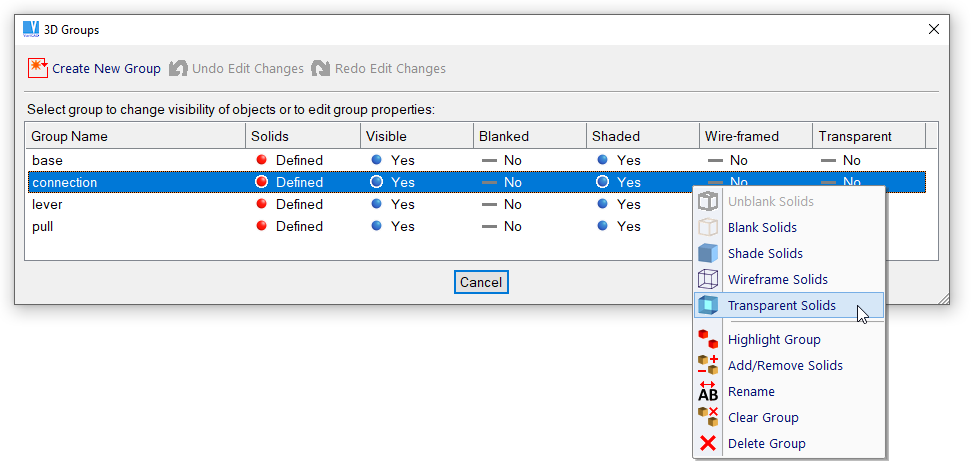Click Redo Edit Changes in toolbar
973x467 pixels.
(x=378, y=69)
